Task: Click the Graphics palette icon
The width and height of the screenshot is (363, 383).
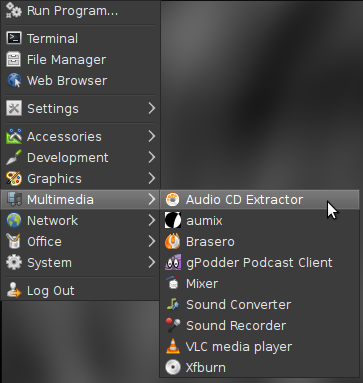Action: (x=14, y=178)
